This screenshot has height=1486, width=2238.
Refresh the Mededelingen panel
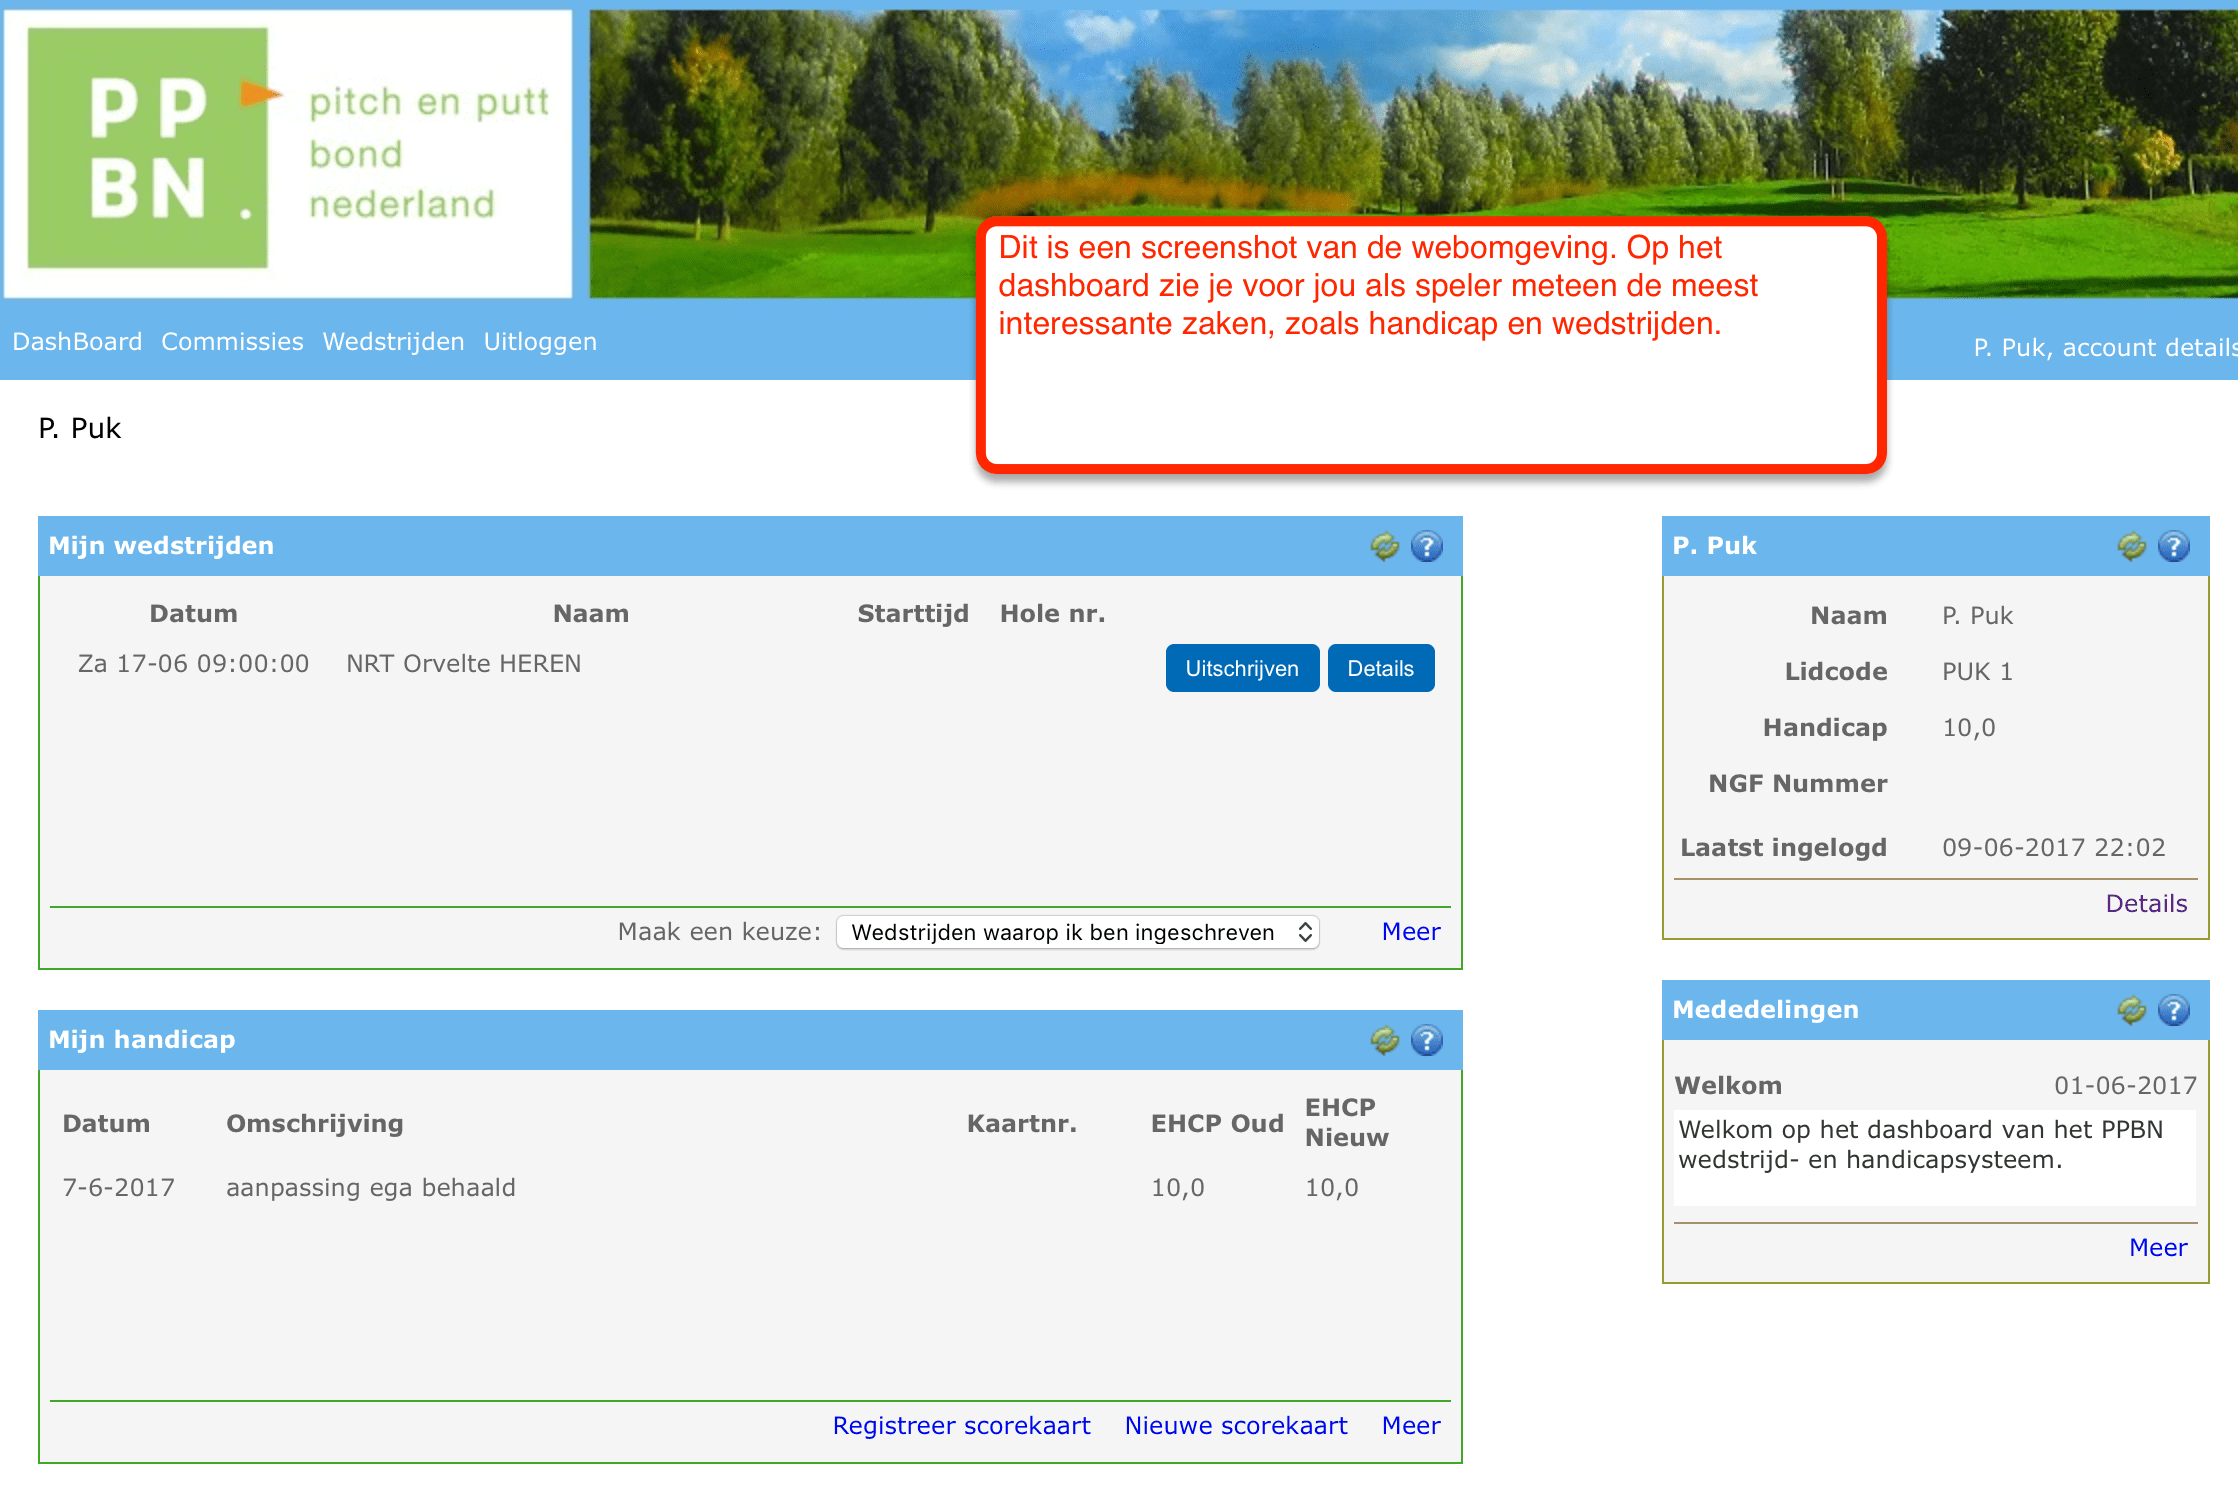2131,1010
